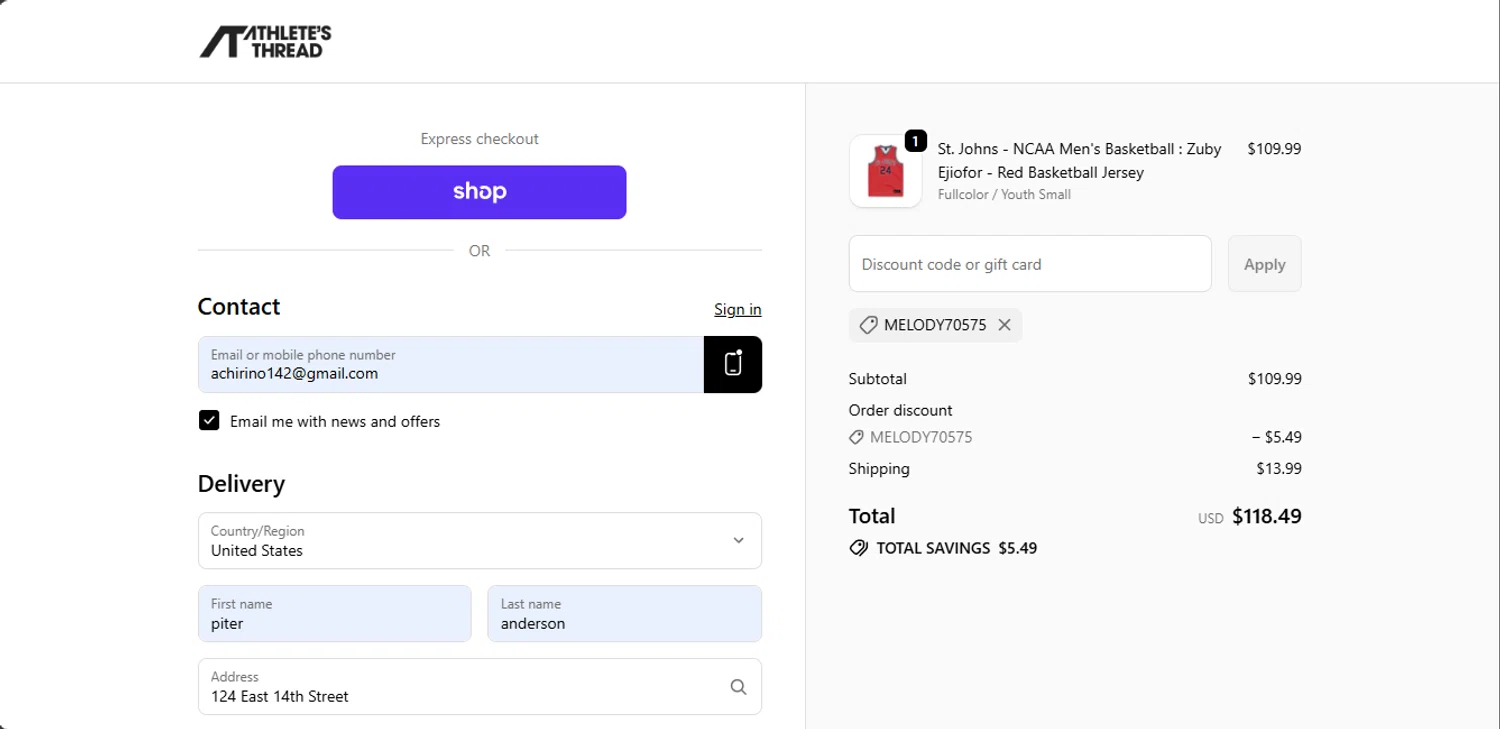
Task: Click the black mobile phone icon button
Action: pyautogui.click(x=733, y=364)
